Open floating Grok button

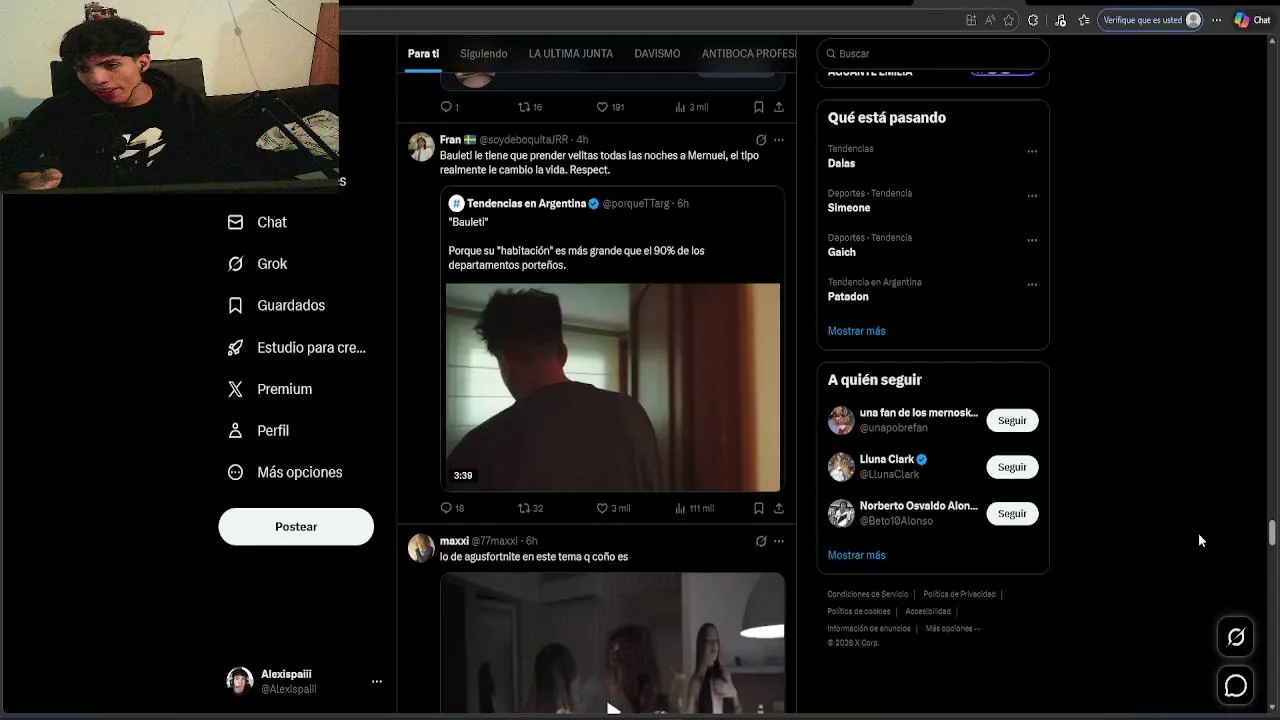(1236, 637)
